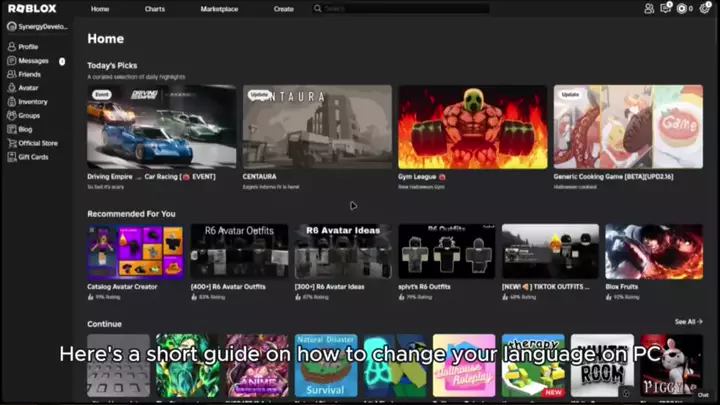The height and width of the screenshot is (405, 720).
Task: Select the Create tab in the navbar
Action: [284, 9]
